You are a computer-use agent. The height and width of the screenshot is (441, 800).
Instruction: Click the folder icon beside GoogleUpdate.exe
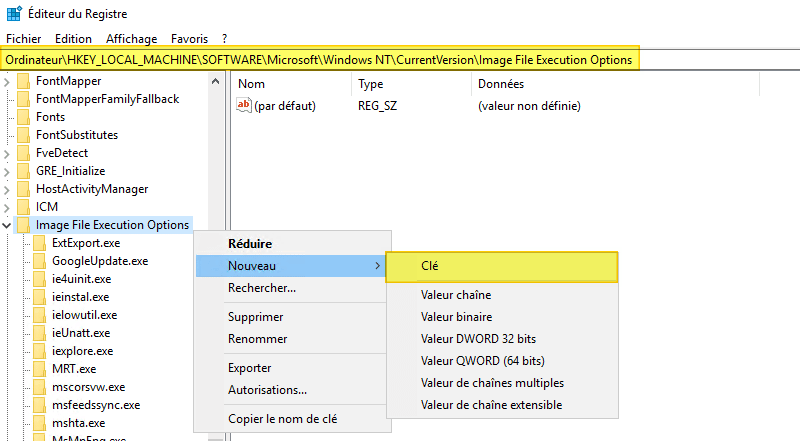pos(40,261)
